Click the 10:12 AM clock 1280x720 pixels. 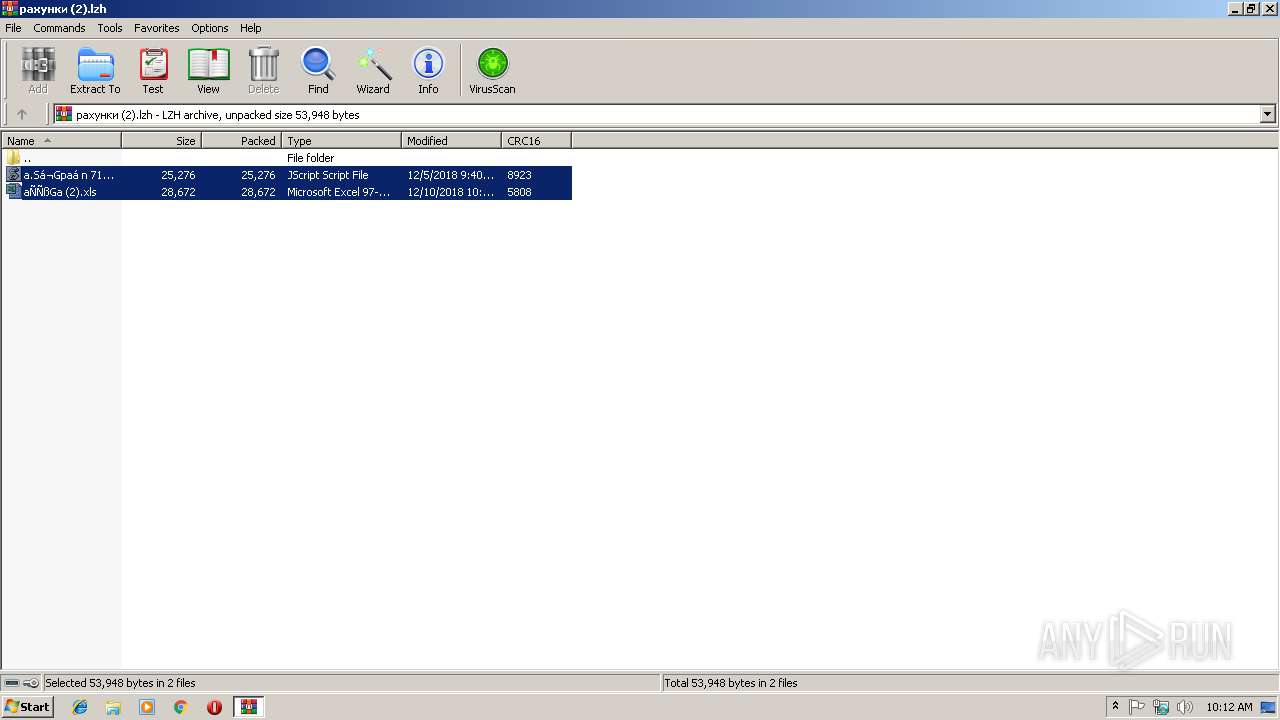point(1229,707)
